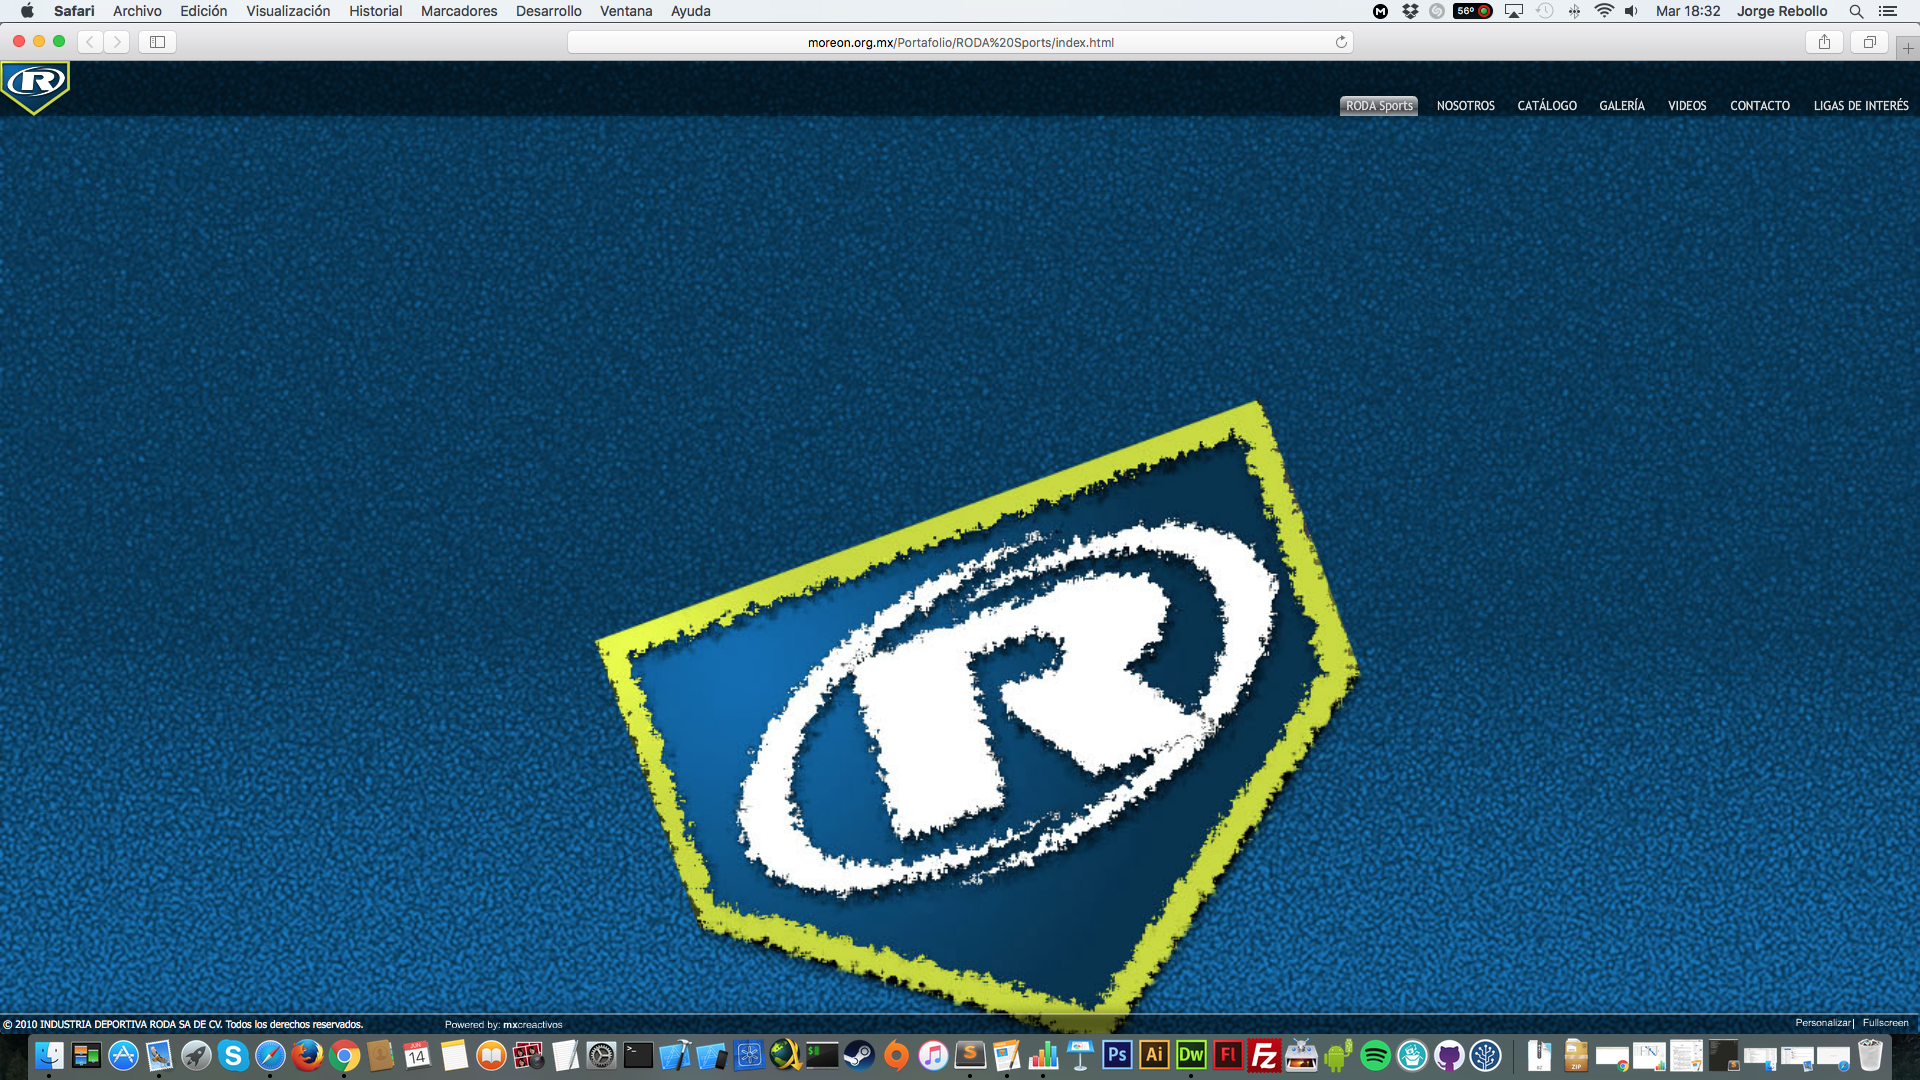Launch the App Store from the Dock
Viewport: 1920px width, 1080px height.
[123, 1055]
